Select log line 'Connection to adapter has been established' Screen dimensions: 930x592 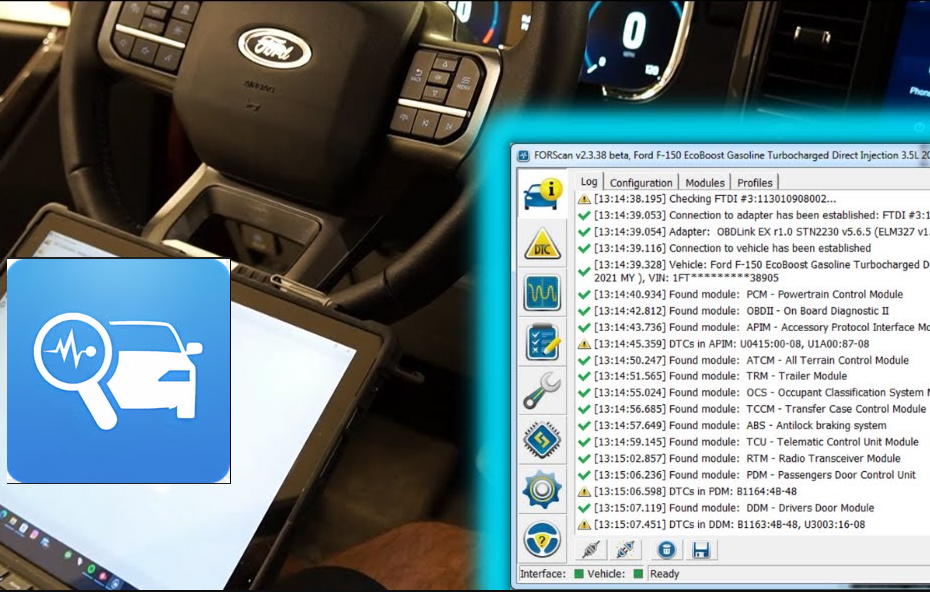(x=762, y=215)
